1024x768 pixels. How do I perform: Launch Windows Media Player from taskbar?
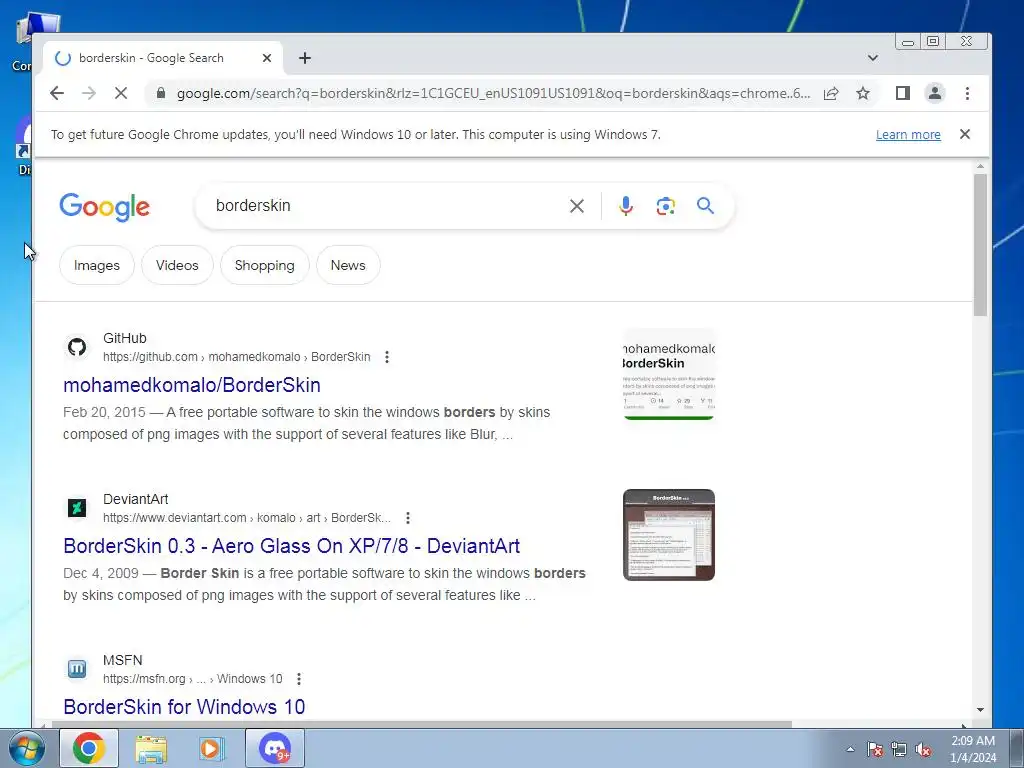click(210, 748)
